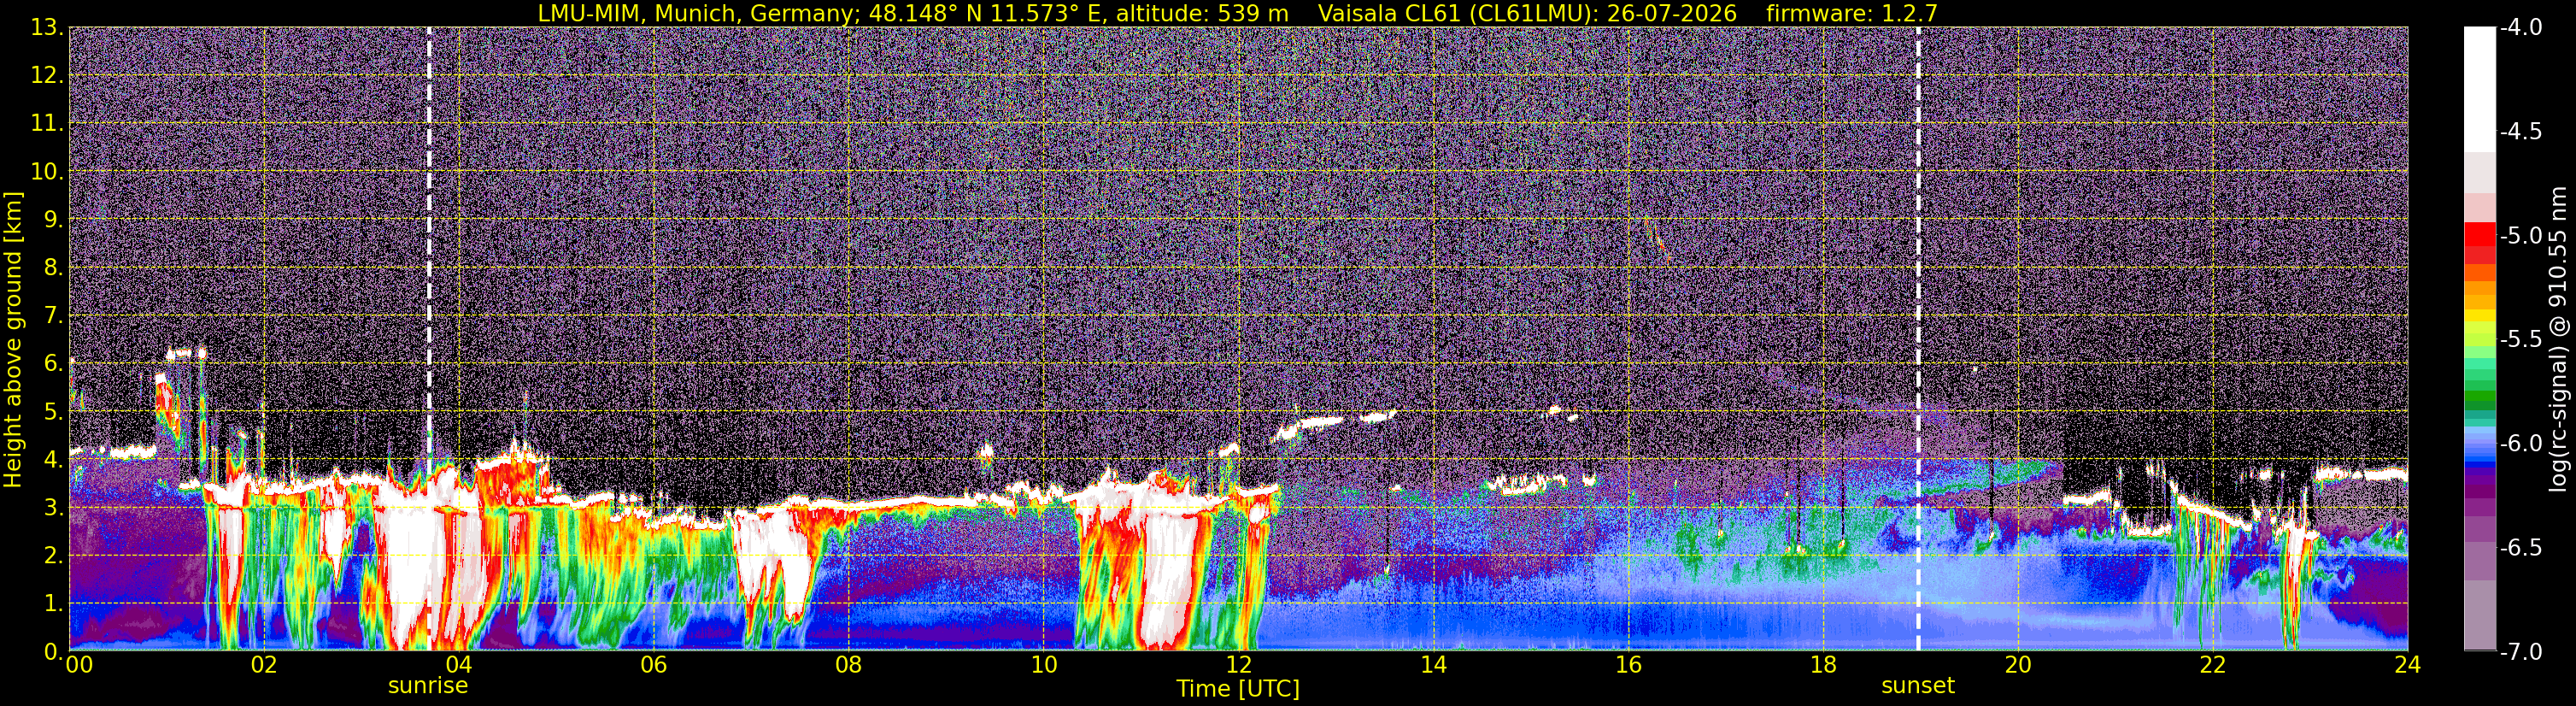Click the '14' time tick label

click(x=1433, y=664)
